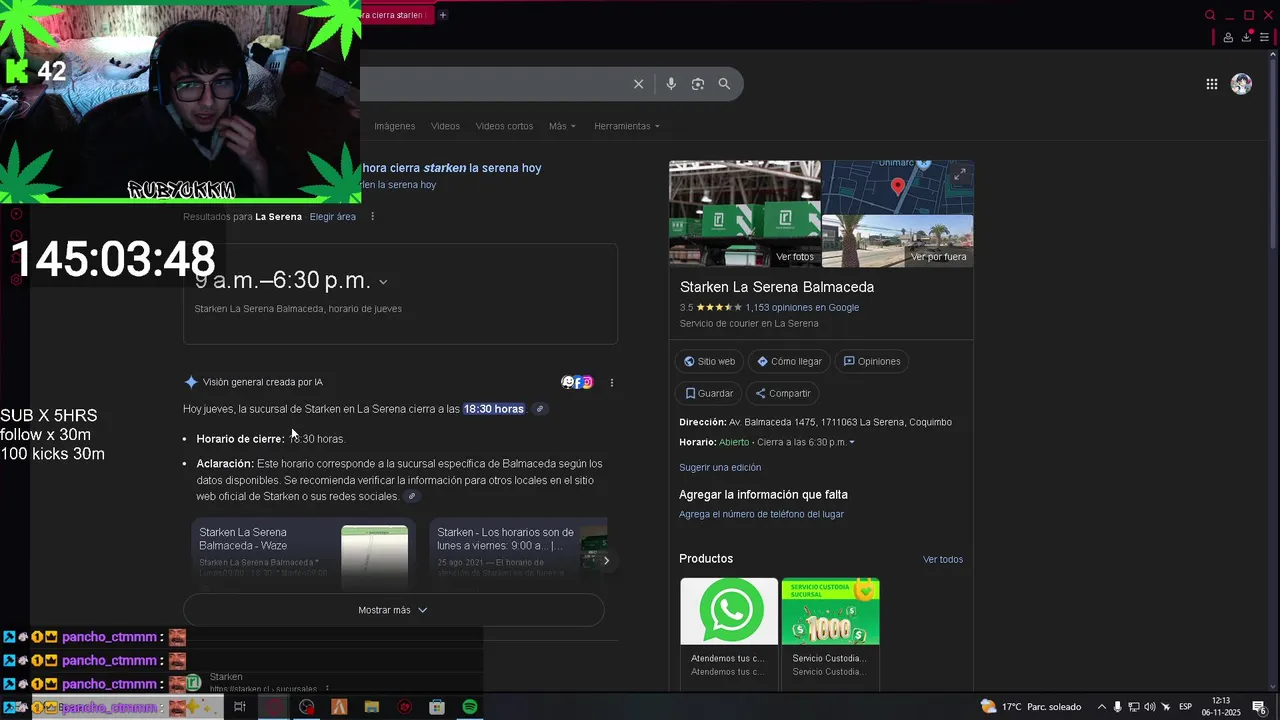This screenshot has width=1280, height=720.
Task: Click the Guardar button
Action: point(709,393)
